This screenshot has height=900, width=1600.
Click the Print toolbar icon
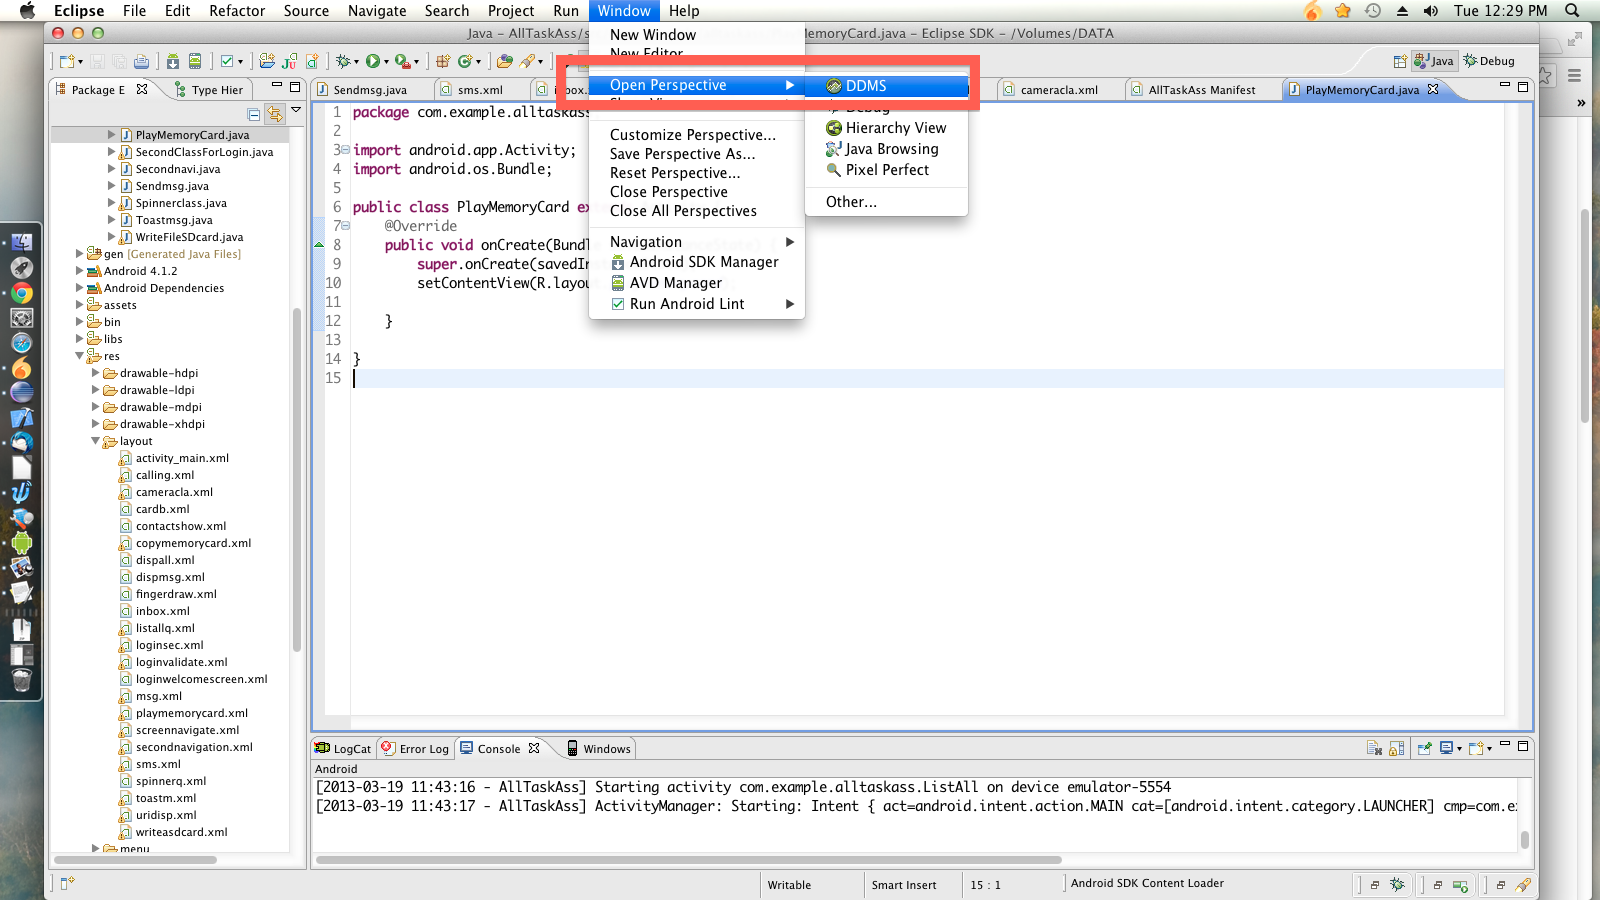141,61
